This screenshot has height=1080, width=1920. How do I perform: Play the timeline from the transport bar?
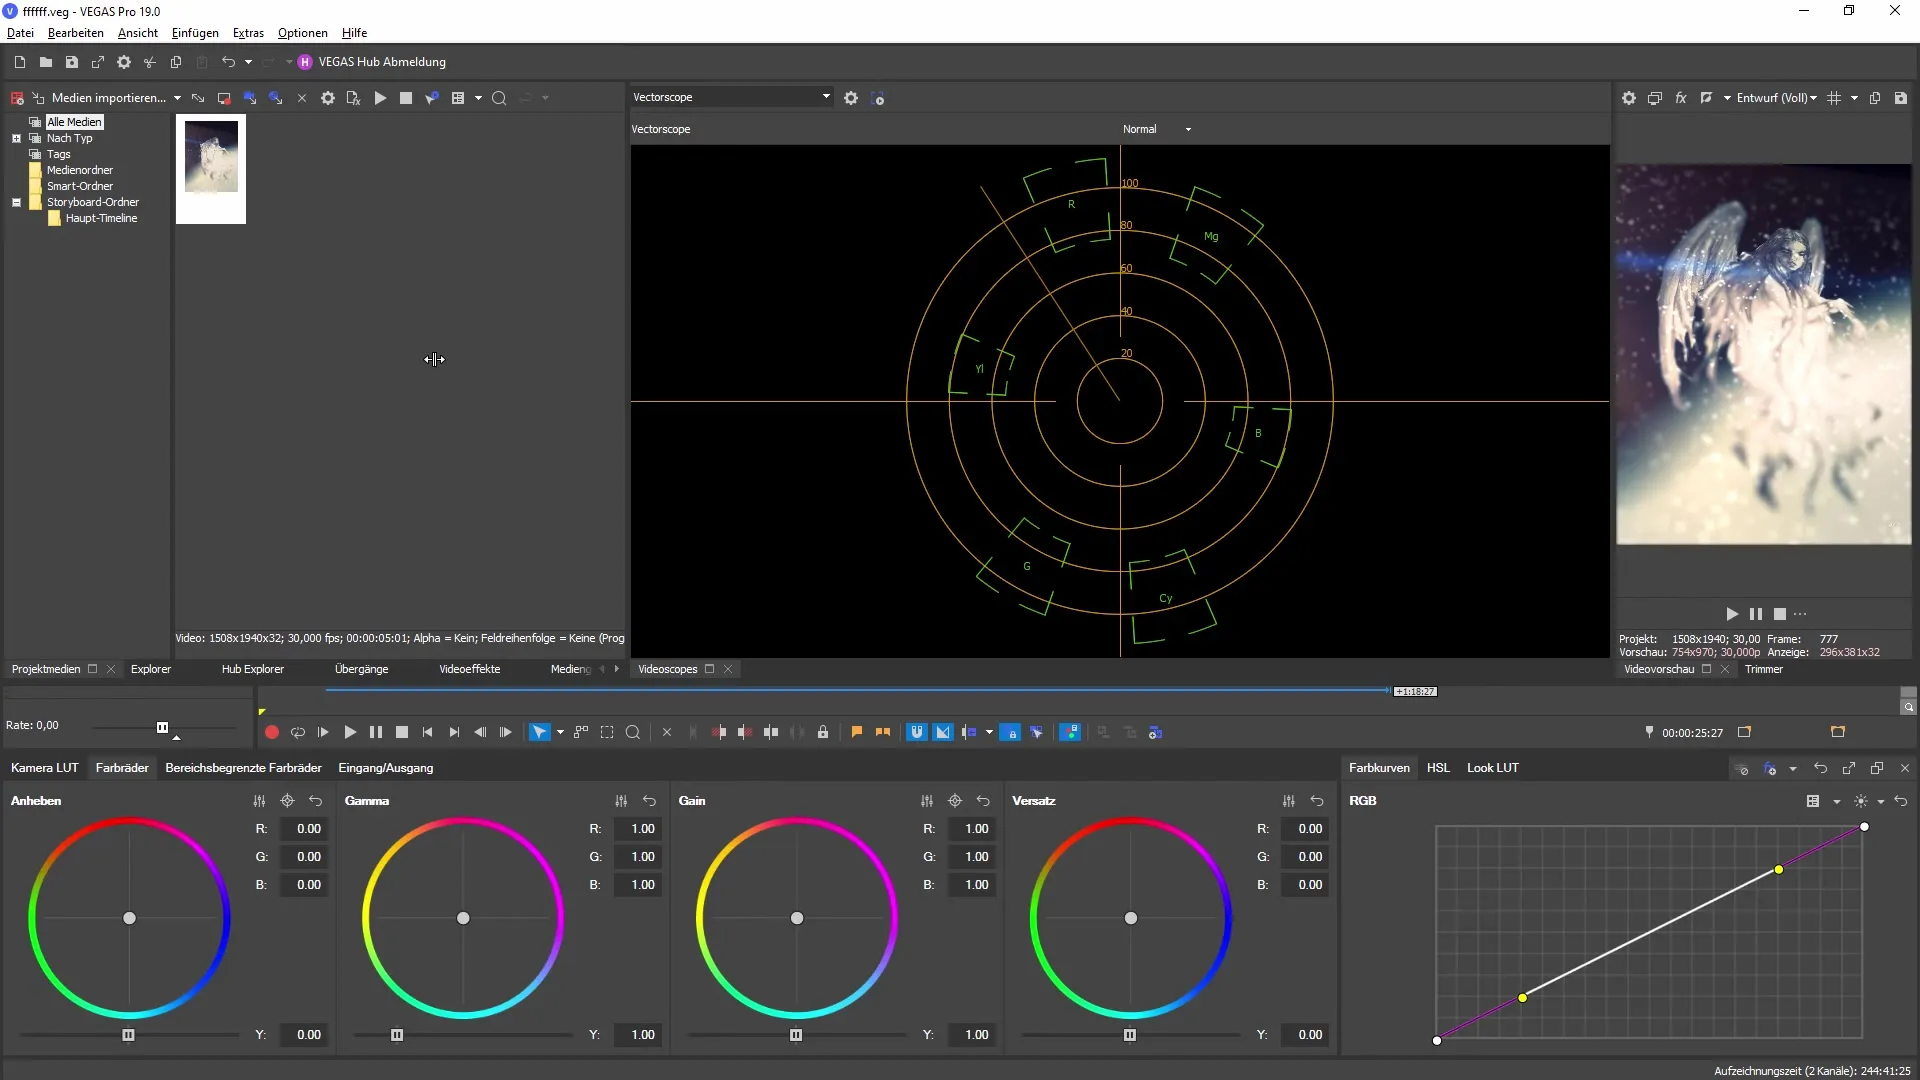click(350, 732)
